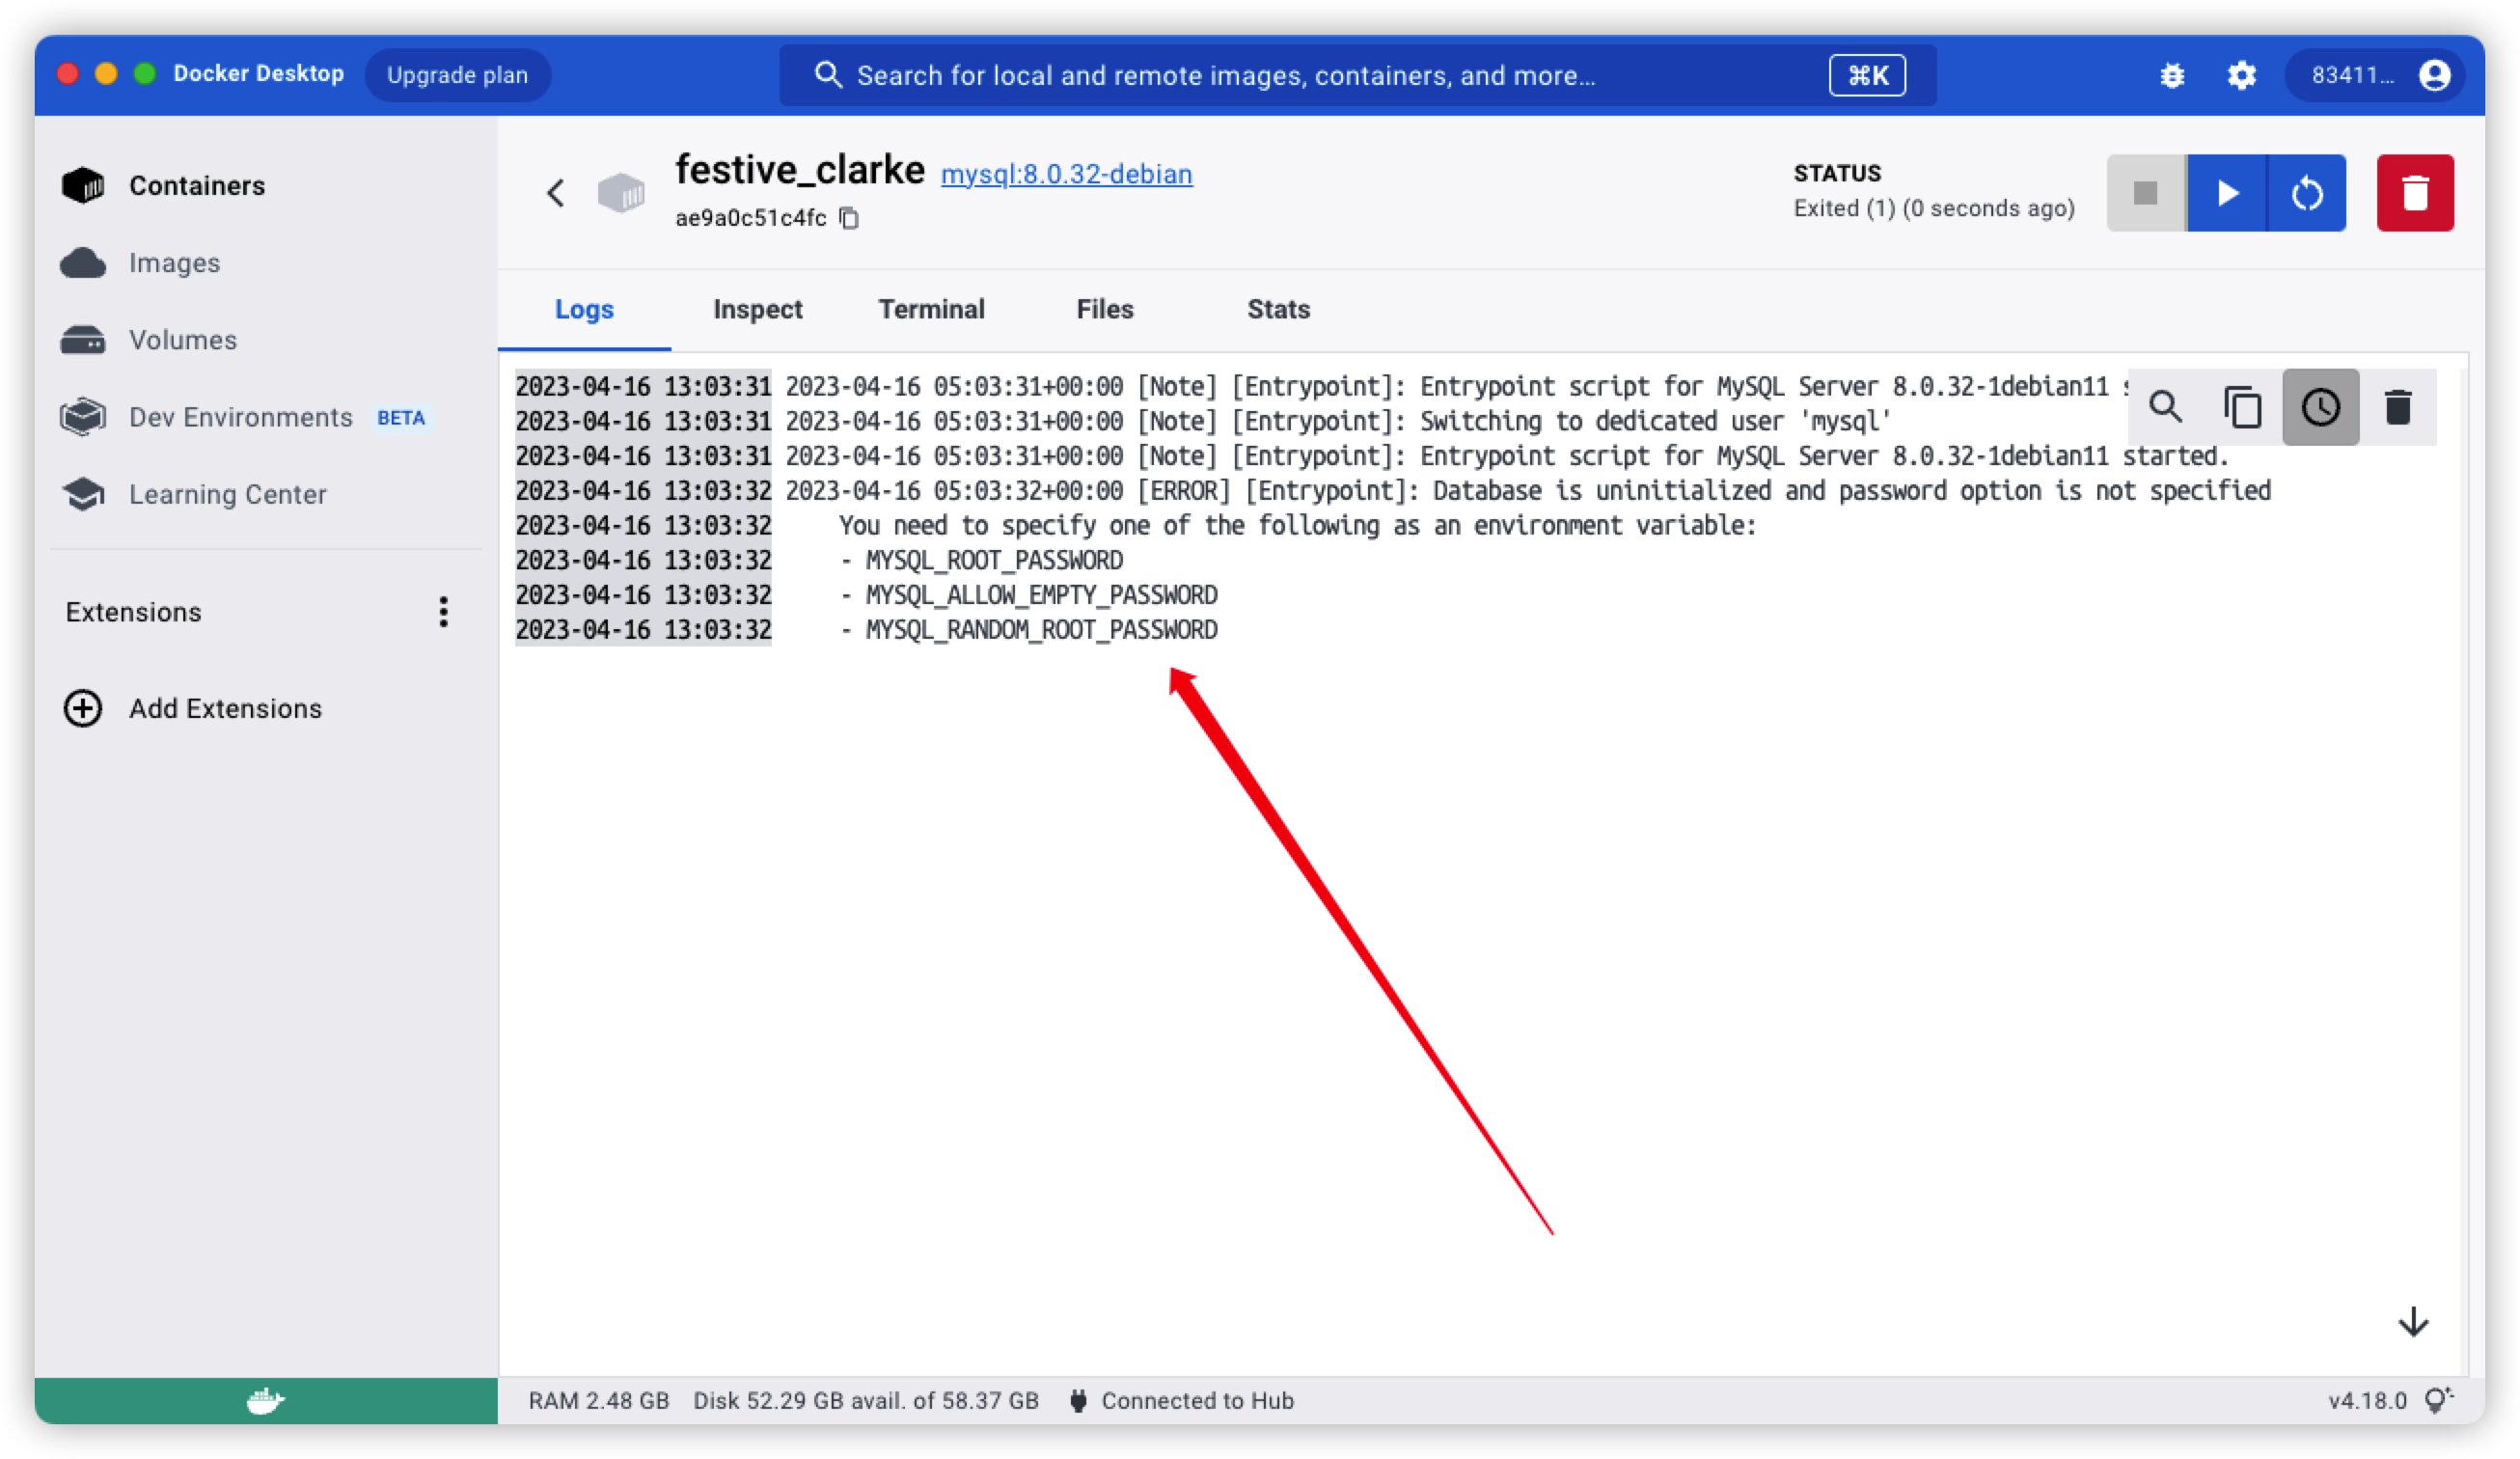Switch to the Terminal tab
The image size is (2520, 1459).
tap(931, 308)
